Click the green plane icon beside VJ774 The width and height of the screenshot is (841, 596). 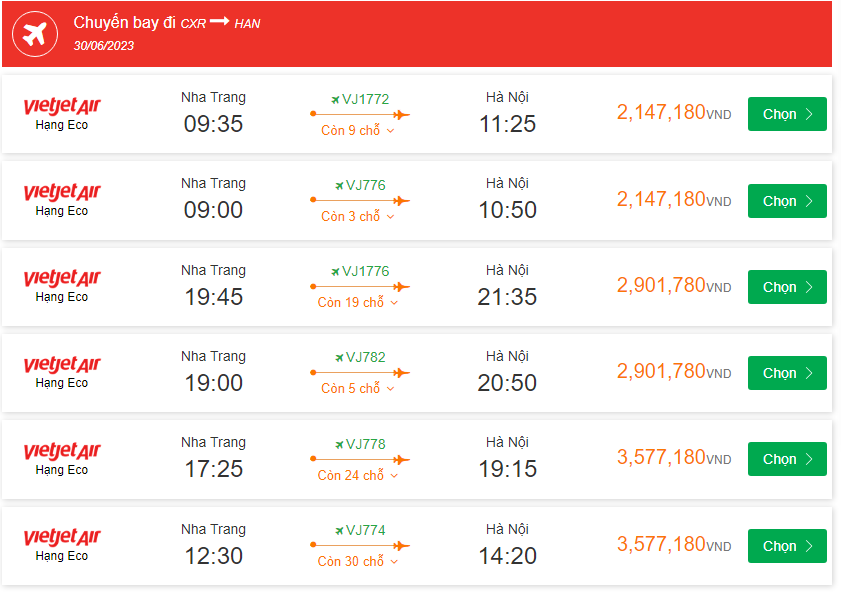[337, 531]
